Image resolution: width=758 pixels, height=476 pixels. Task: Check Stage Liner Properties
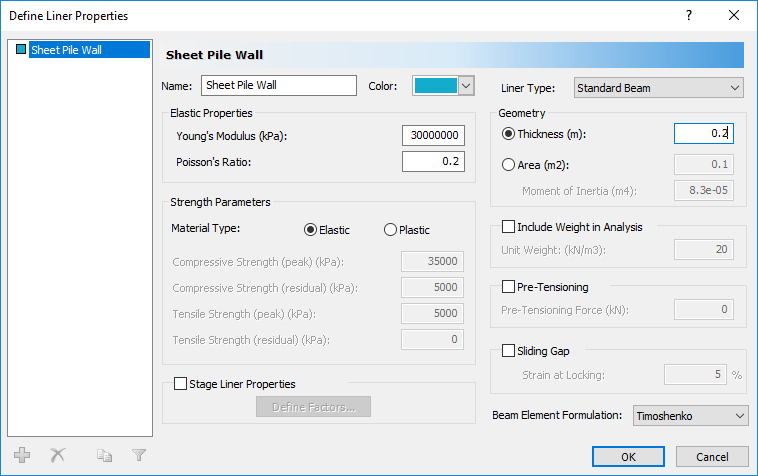(x=181, y=383)
